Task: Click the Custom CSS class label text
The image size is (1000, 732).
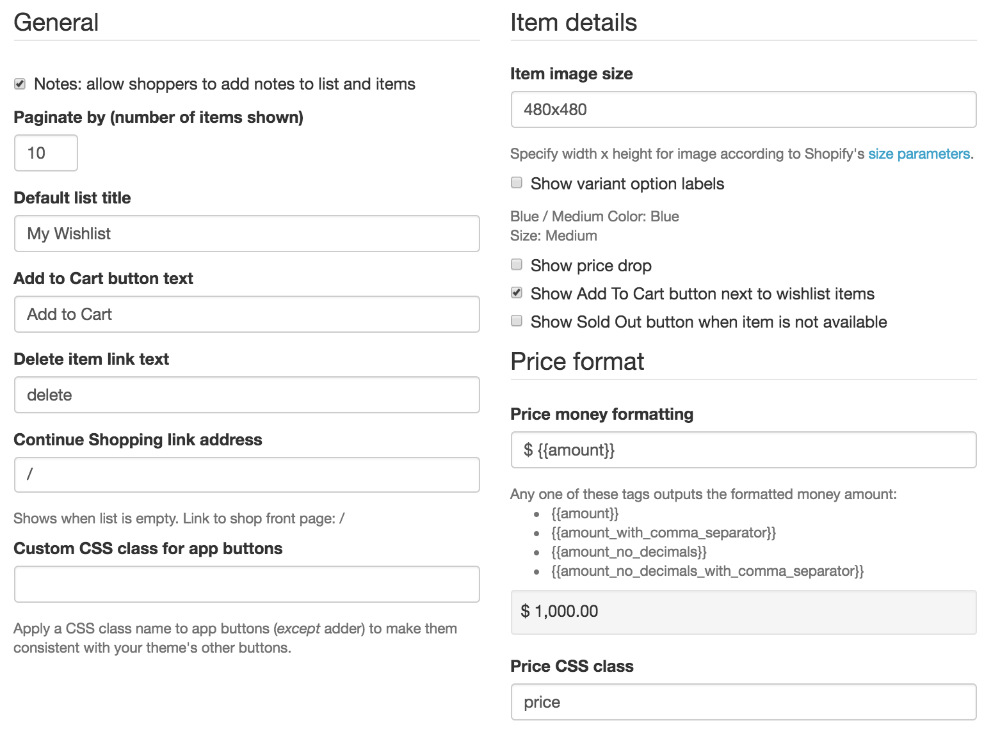Action: tap(148, 548)
